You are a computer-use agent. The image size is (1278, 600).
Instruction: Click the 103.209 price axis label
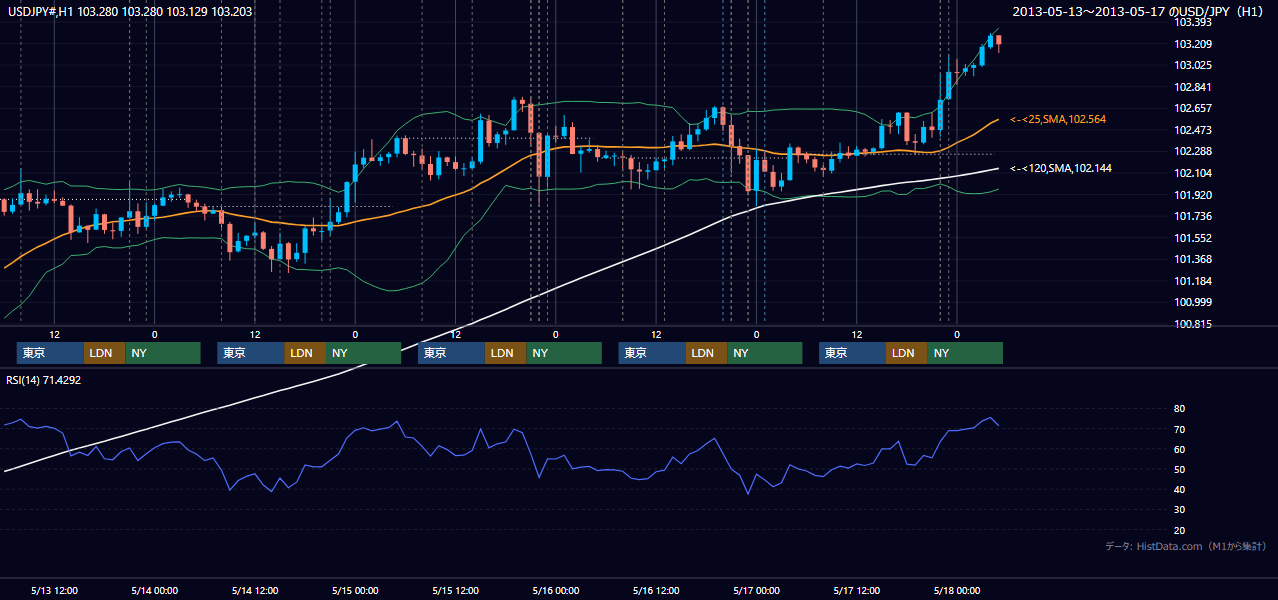tap(1193, 44)
